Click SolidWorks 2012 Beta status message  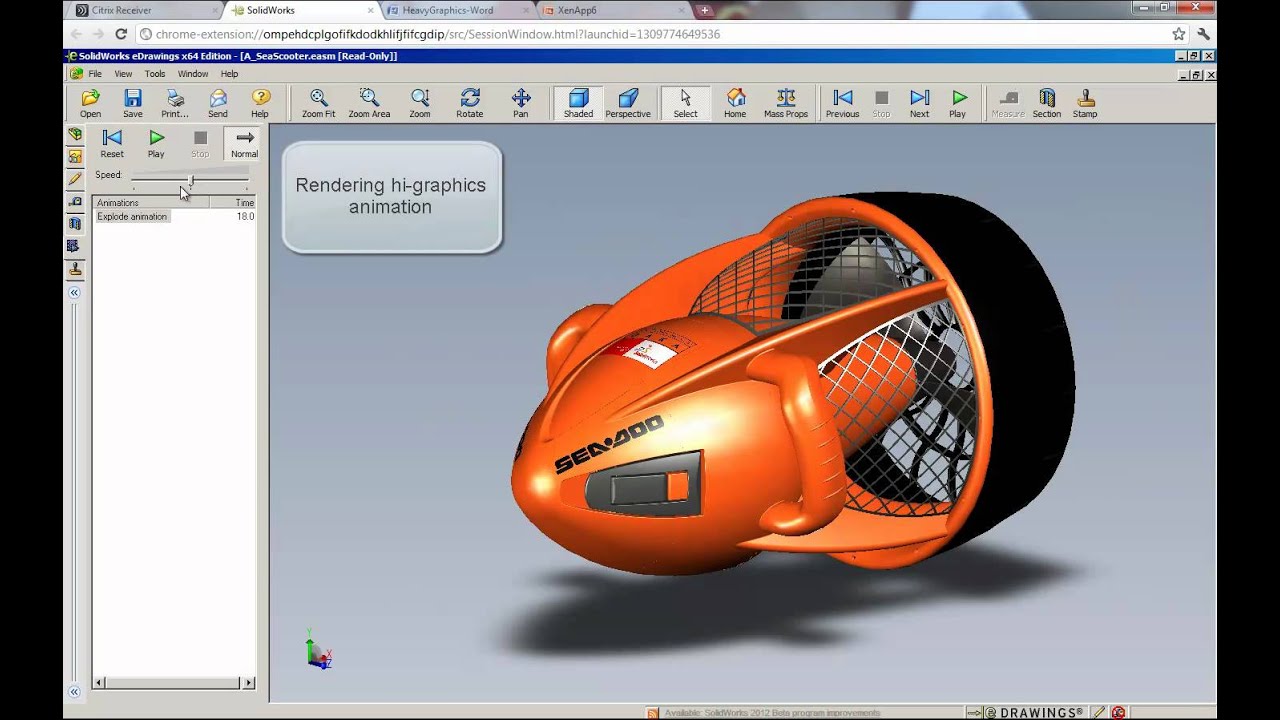(770, 713)
